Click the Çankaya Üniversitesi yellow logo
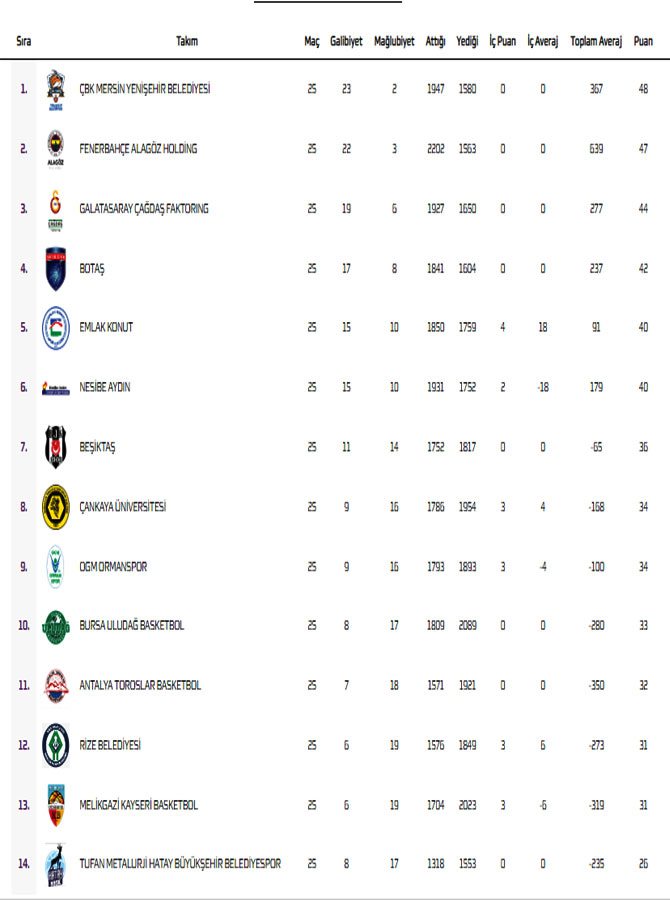 click(x=56, y=507)
